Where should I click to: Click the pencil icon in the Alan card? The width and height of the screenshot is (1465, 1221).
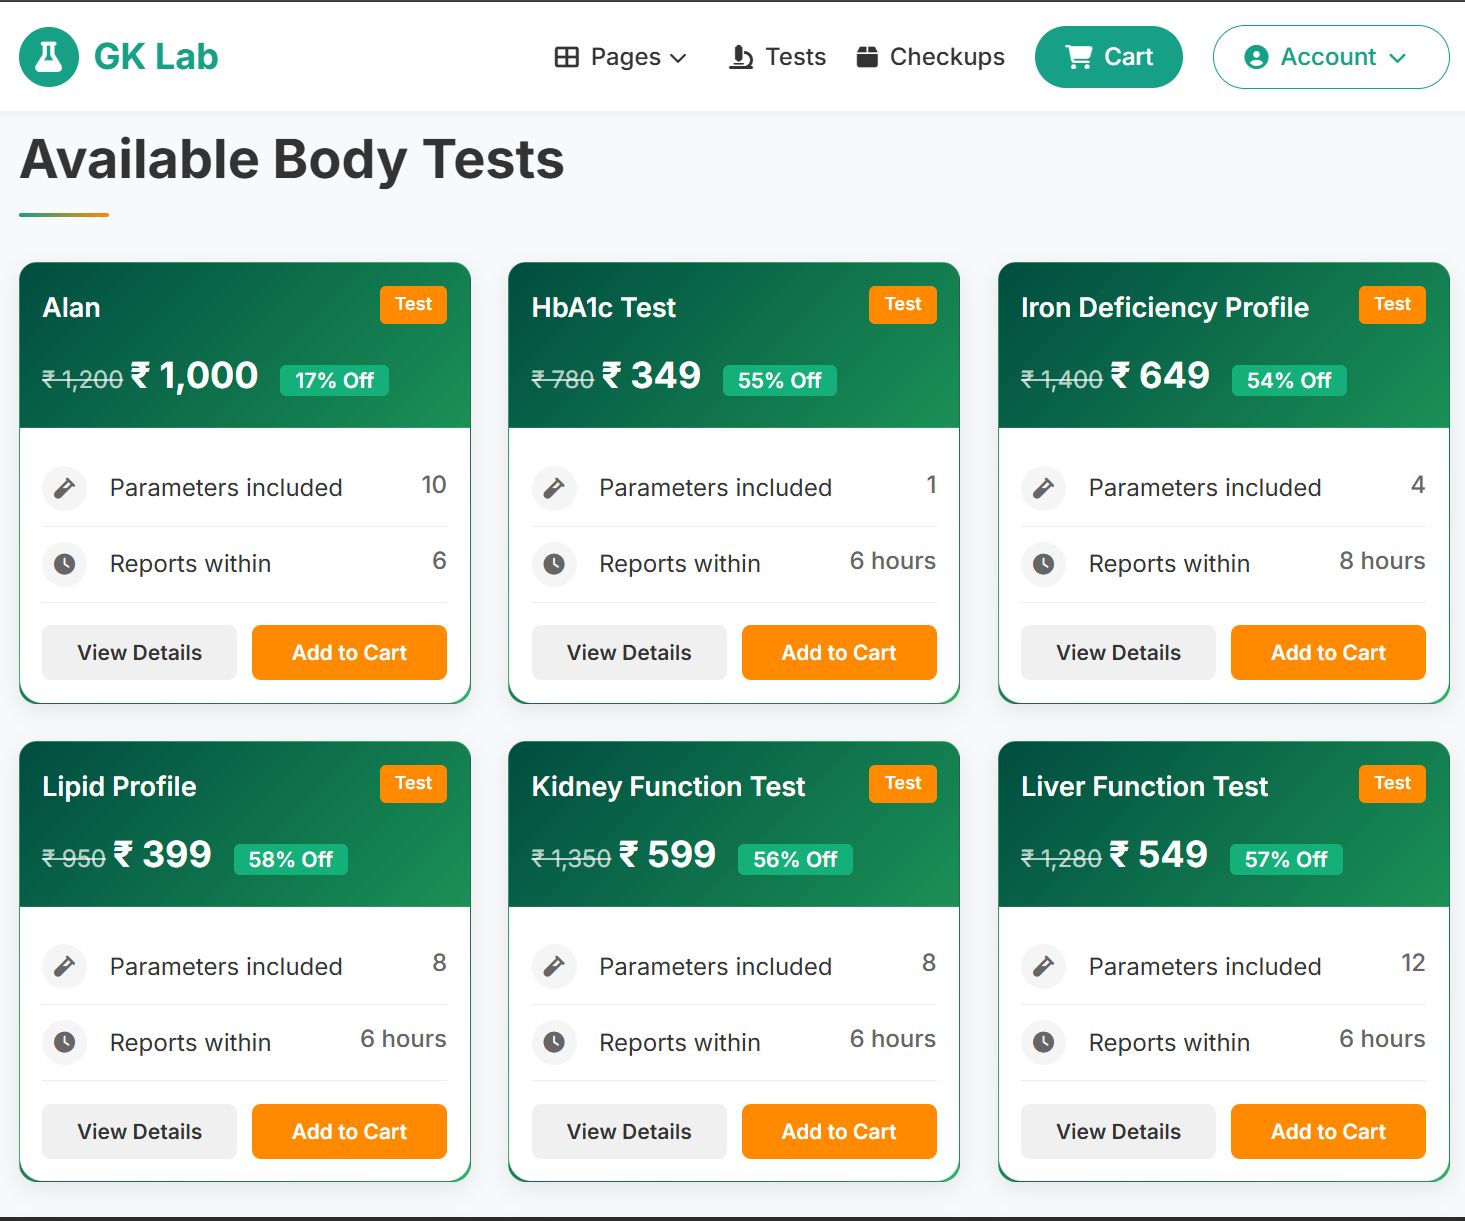tap(65, 488)
